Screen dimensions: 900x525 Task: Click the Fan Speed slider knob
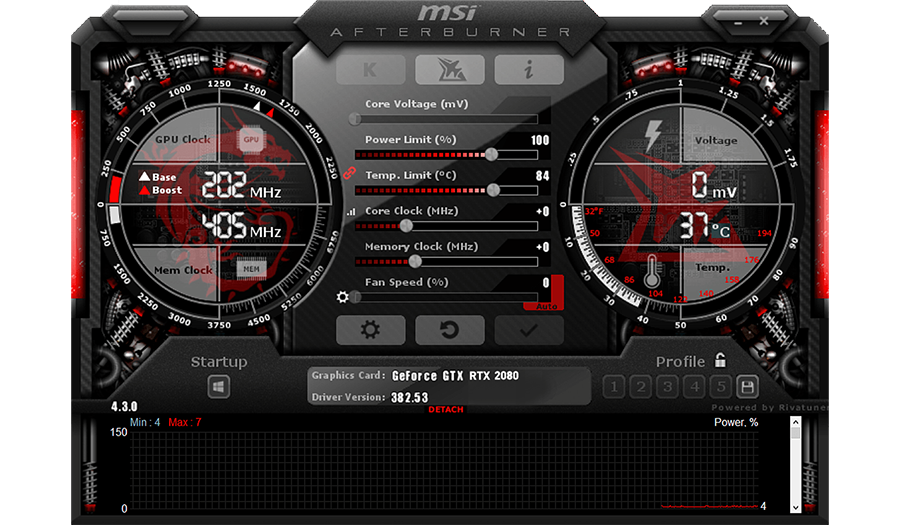pyautogui.click(x=355, y=297)
